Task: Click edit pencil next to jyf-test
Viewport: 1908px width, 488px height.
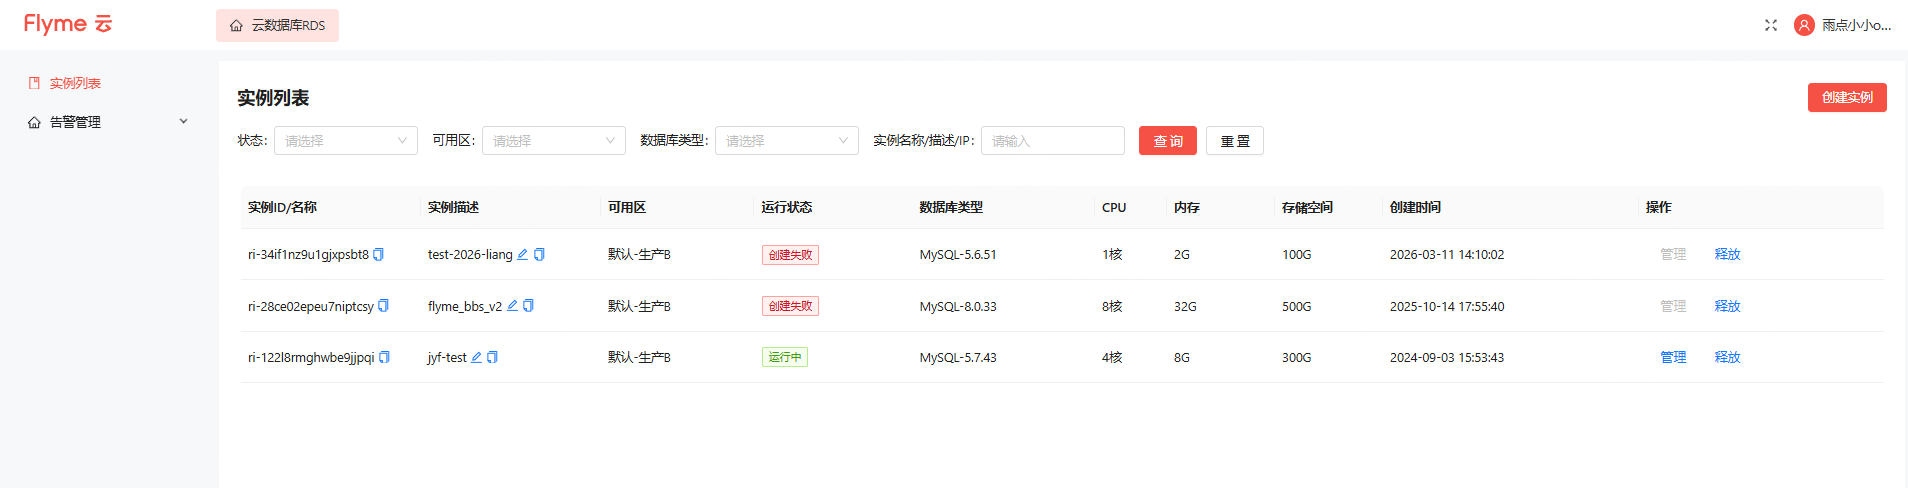Action: pyautogui.click(x=476, y=358)
